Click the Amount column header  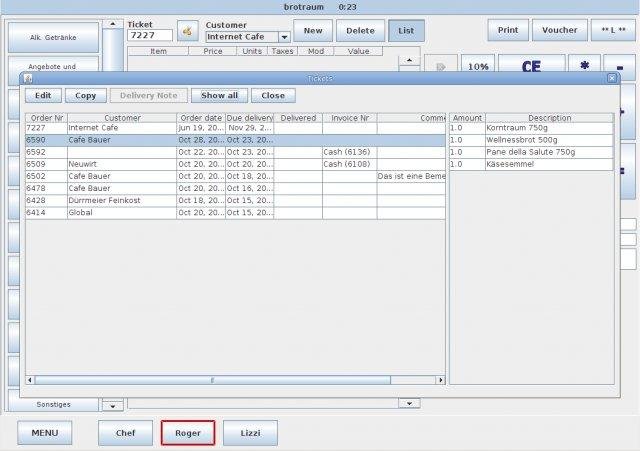[x=467, y=118]
